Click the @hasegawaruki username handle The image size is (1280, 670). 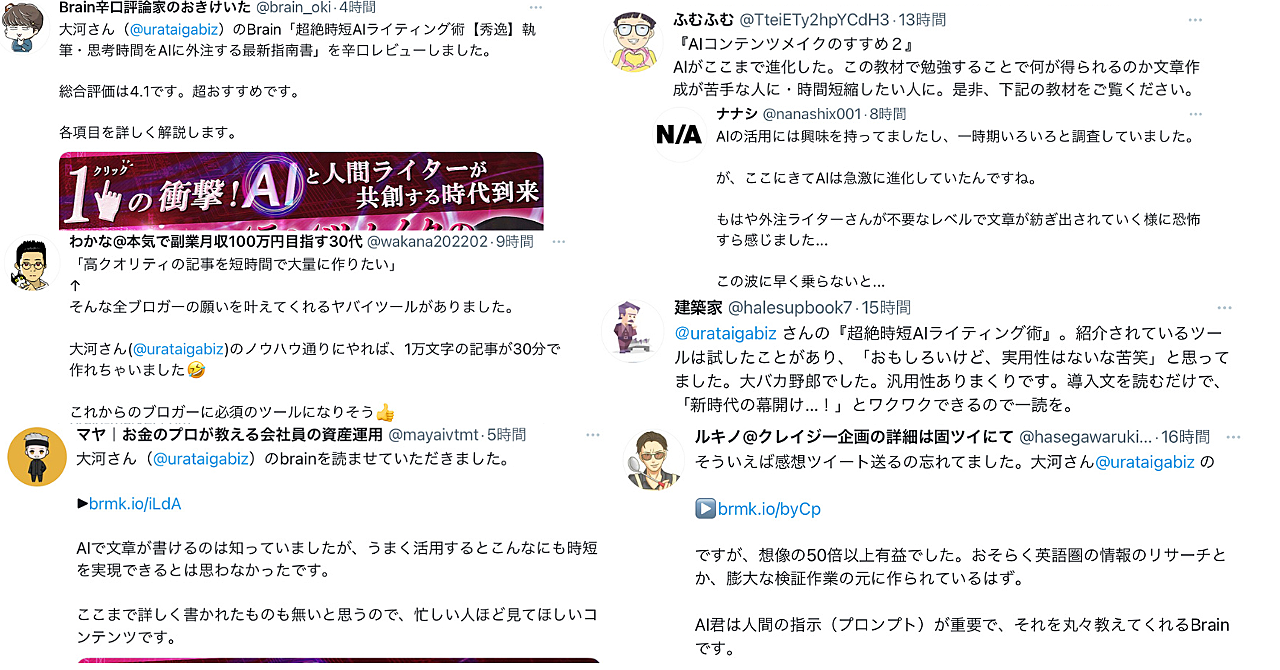coord(1084,437)
